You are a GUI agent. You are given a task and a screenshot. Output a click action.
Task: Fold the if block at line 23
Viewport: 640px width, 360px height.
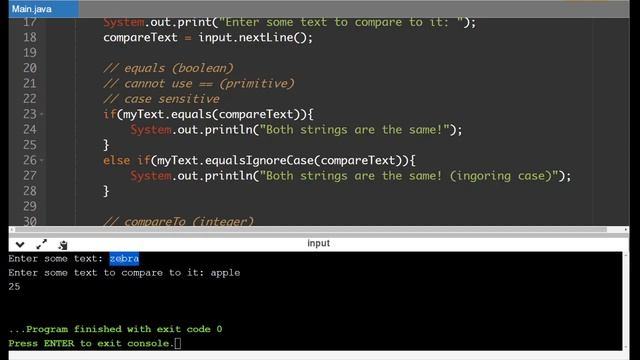tap(41, 115)
